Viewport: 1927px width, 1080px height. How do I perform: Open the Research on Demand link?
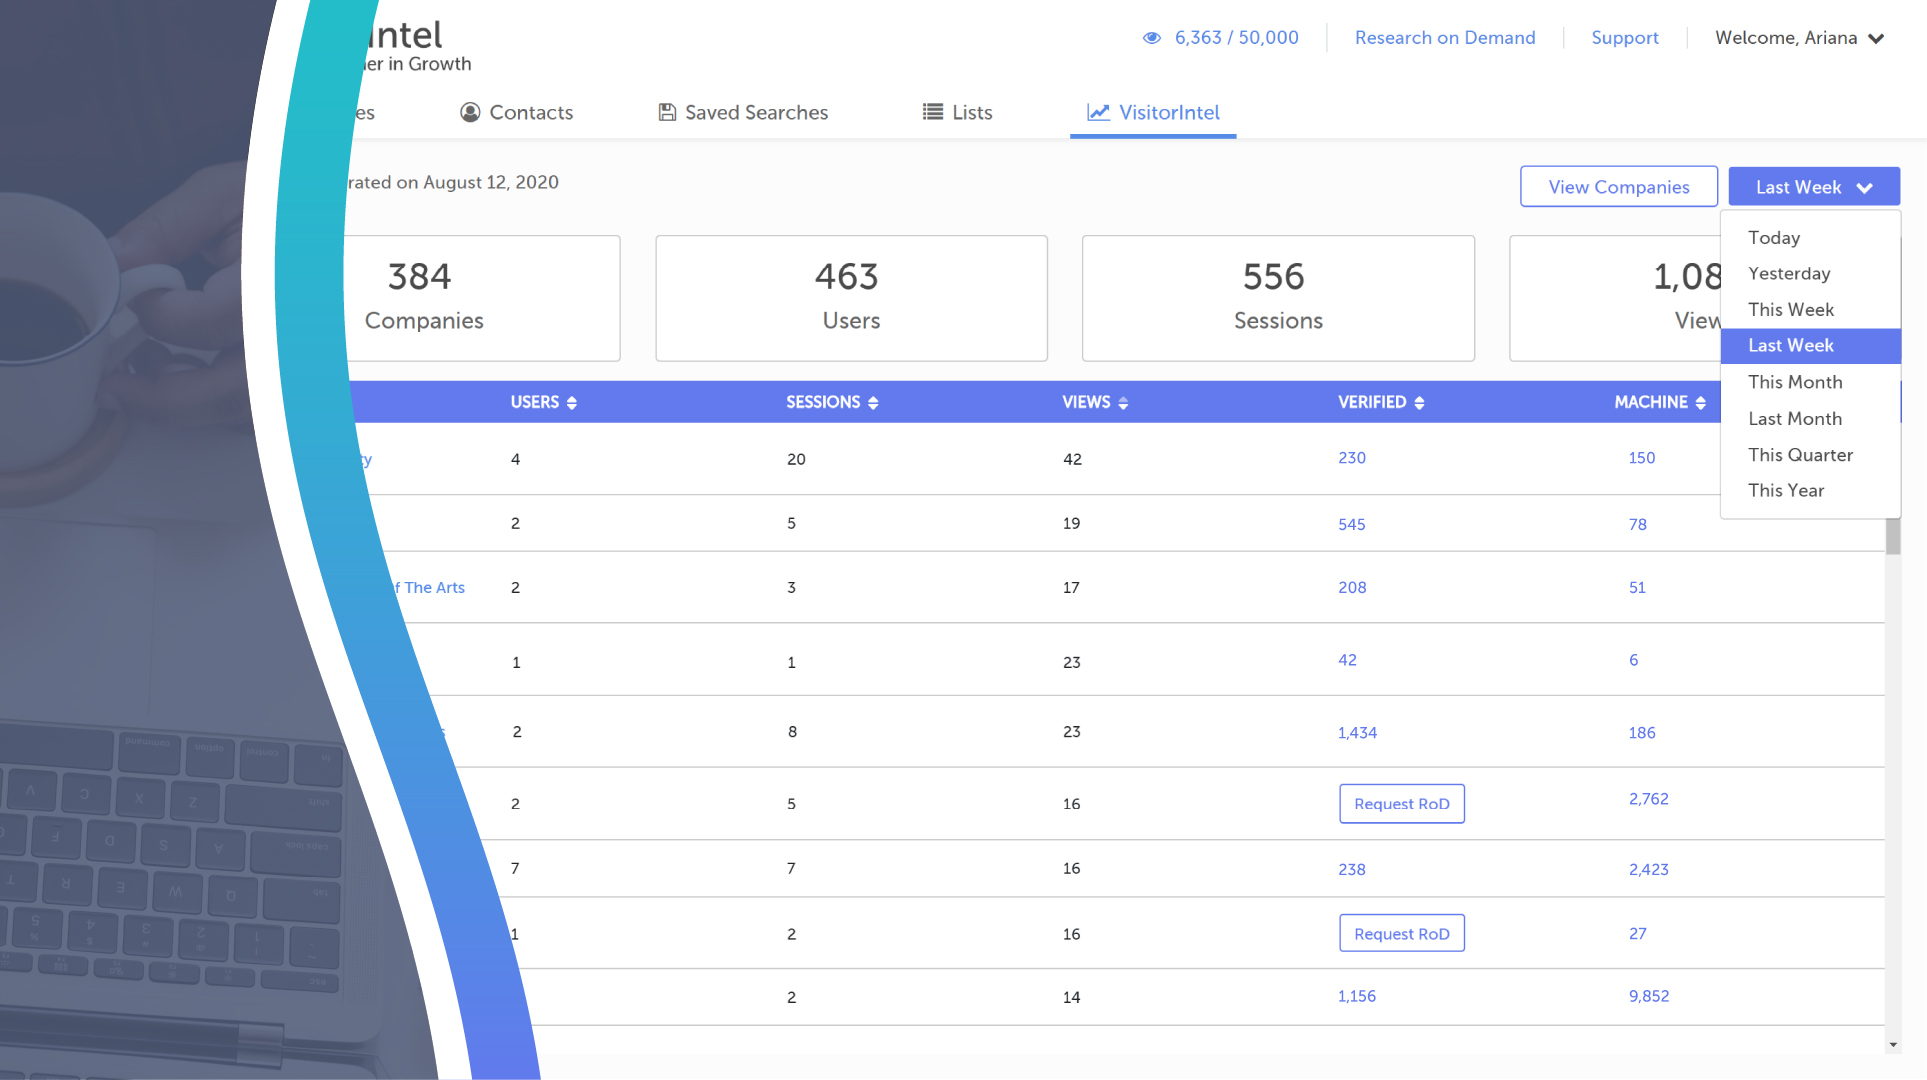click(1445, 37)
